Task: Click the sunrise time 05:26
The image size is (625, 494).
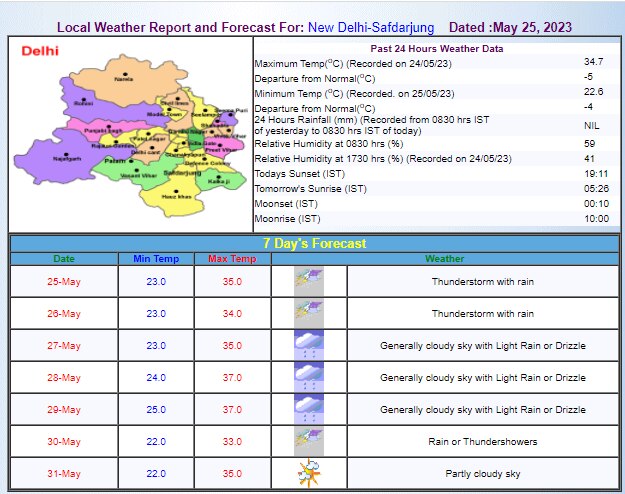Action: click(596, 189)
